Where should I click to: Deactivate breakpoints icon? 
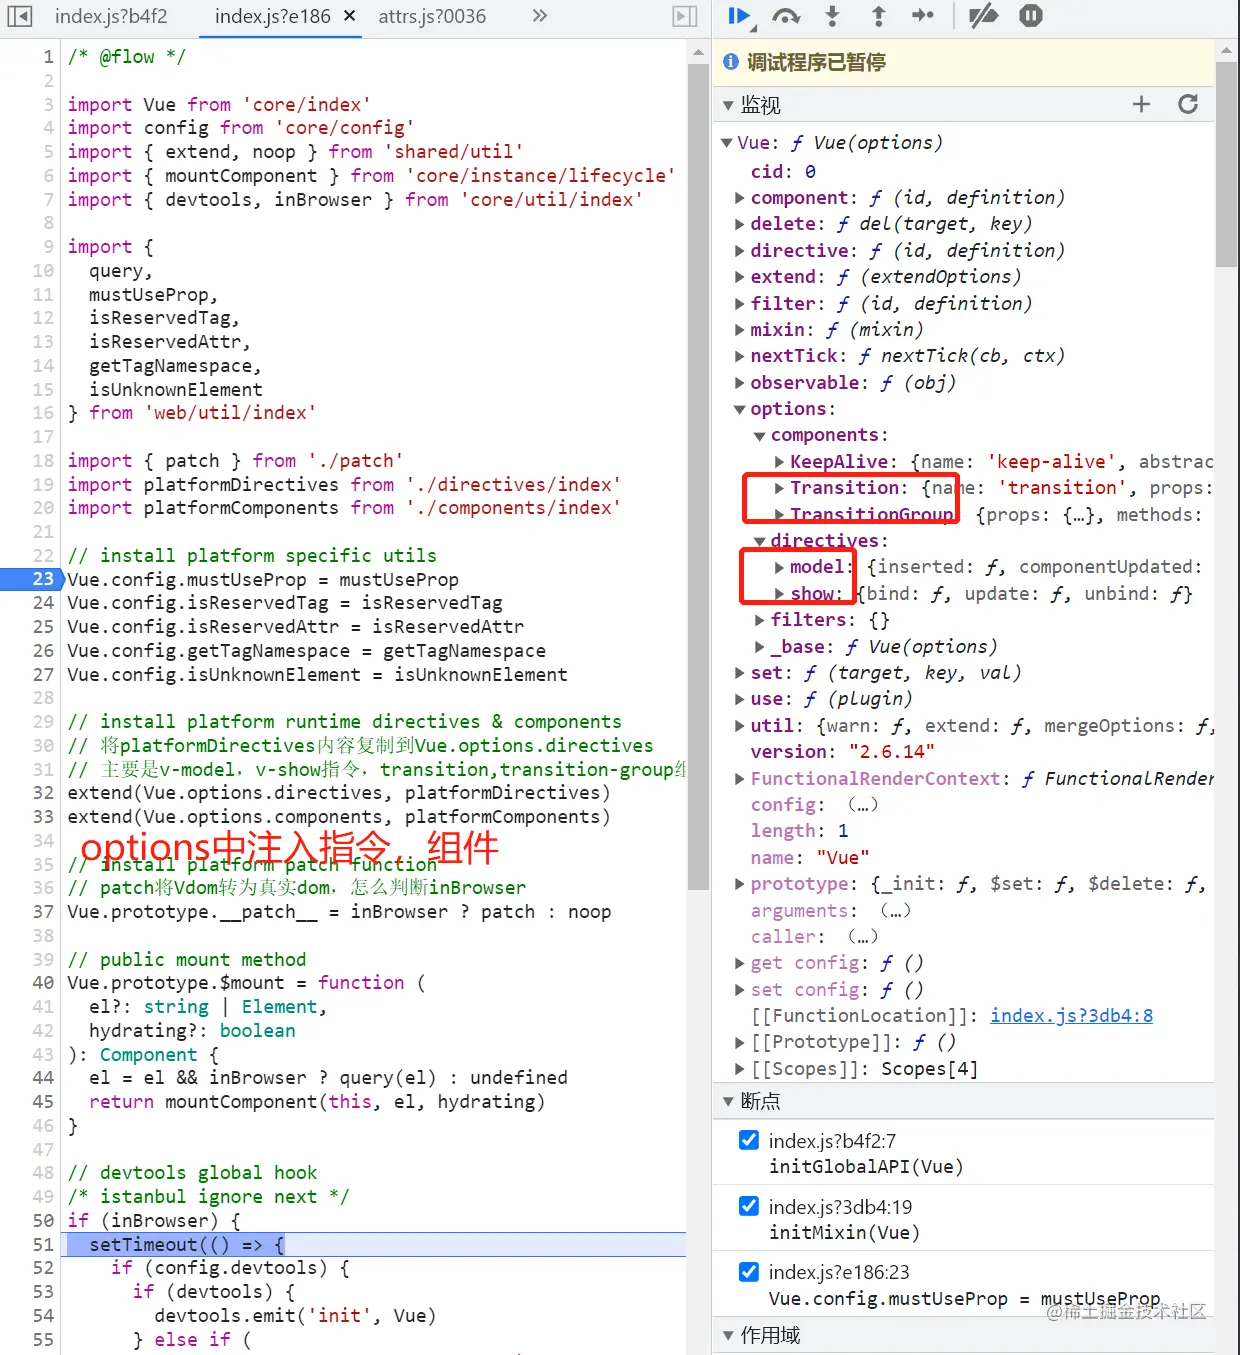tap(984, 16)
